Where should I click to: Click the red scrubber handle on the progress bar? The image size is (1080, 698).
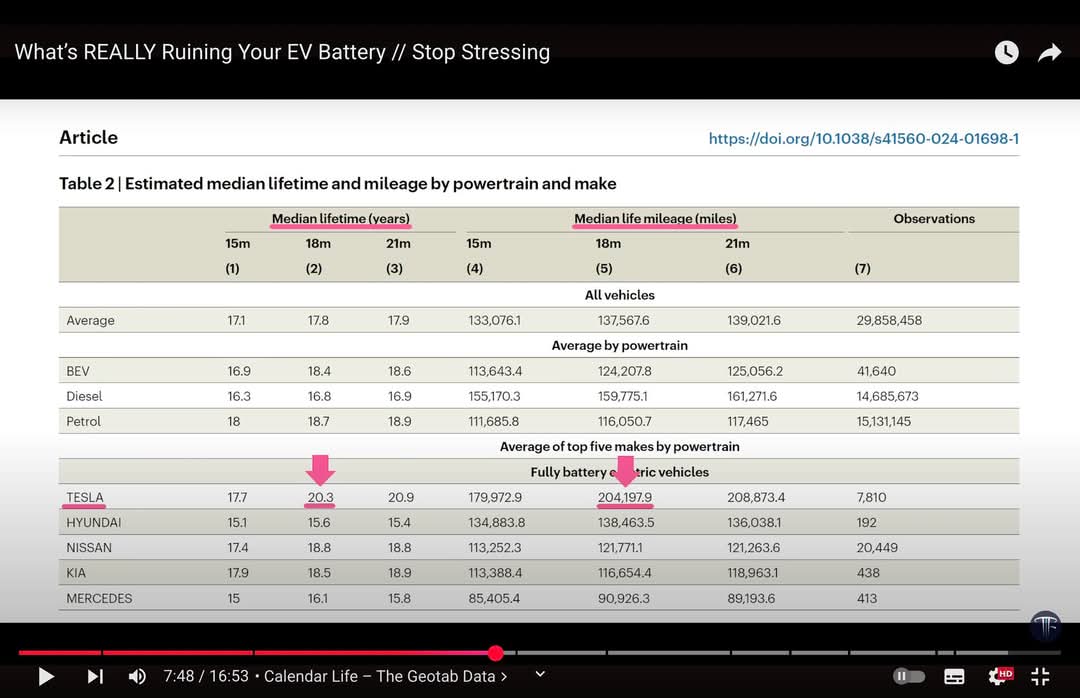pyautogui.click(x=495, y=653)
